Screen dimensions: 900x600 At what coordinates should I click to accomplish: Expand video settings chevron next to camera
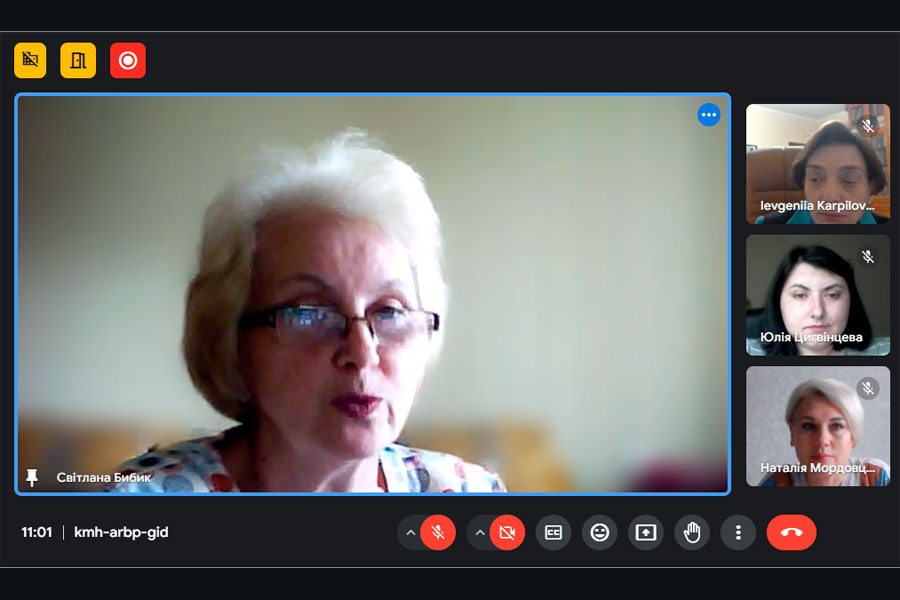pyautogui.click(x=480, y=533)
